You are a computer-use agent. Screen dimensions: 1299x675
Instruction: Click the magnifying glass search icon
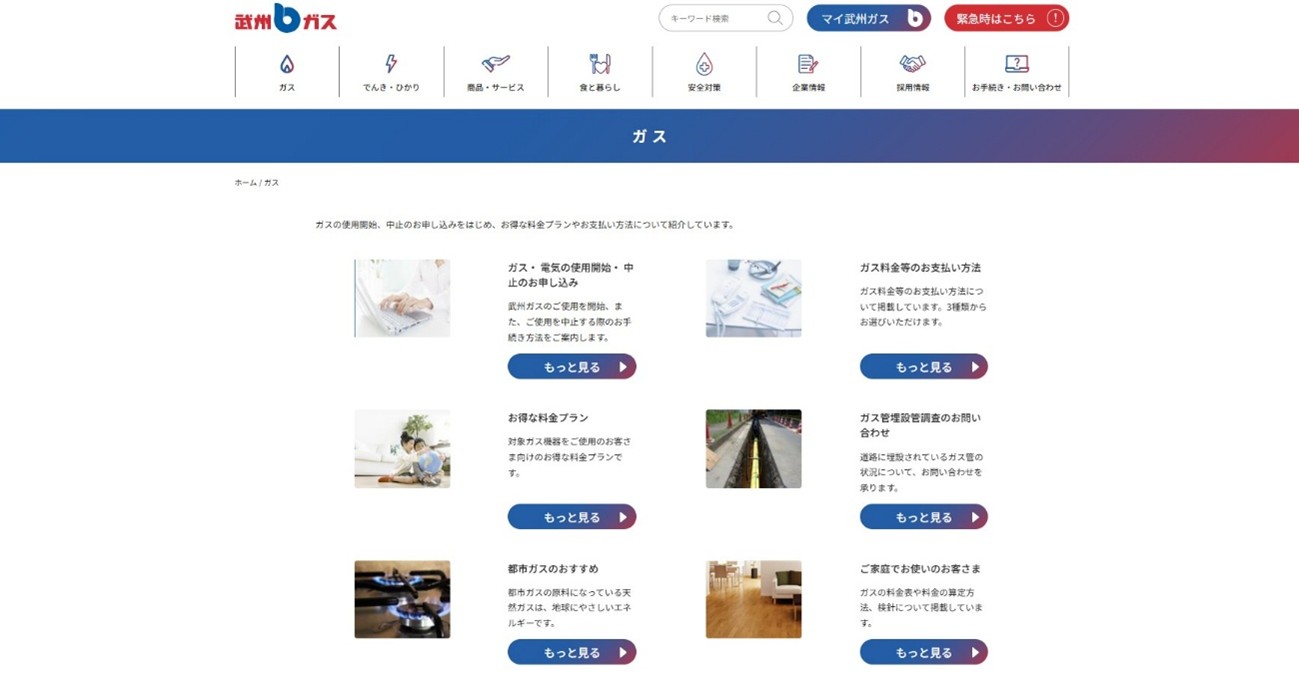[x=775, y=18]
